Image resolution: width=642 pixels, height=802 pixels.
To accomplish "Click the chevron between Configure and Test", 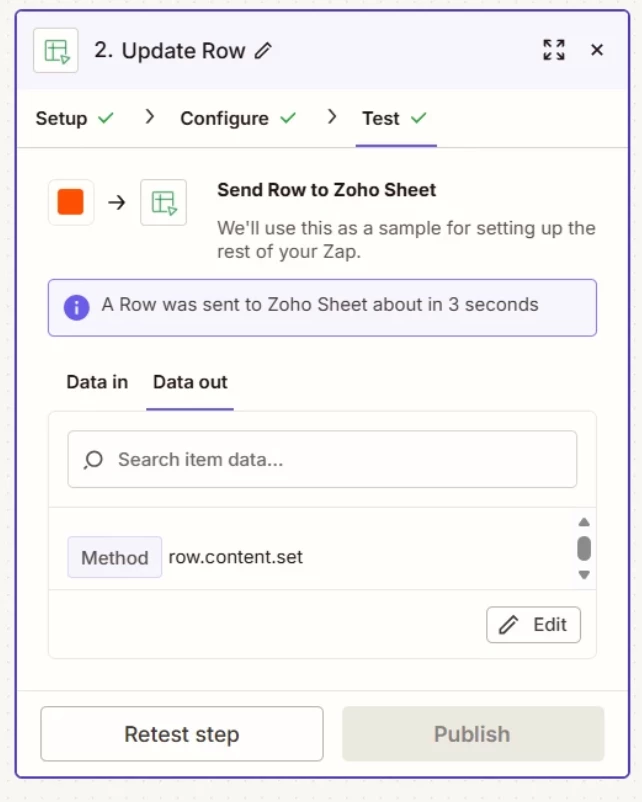I will tap(332, 117).
